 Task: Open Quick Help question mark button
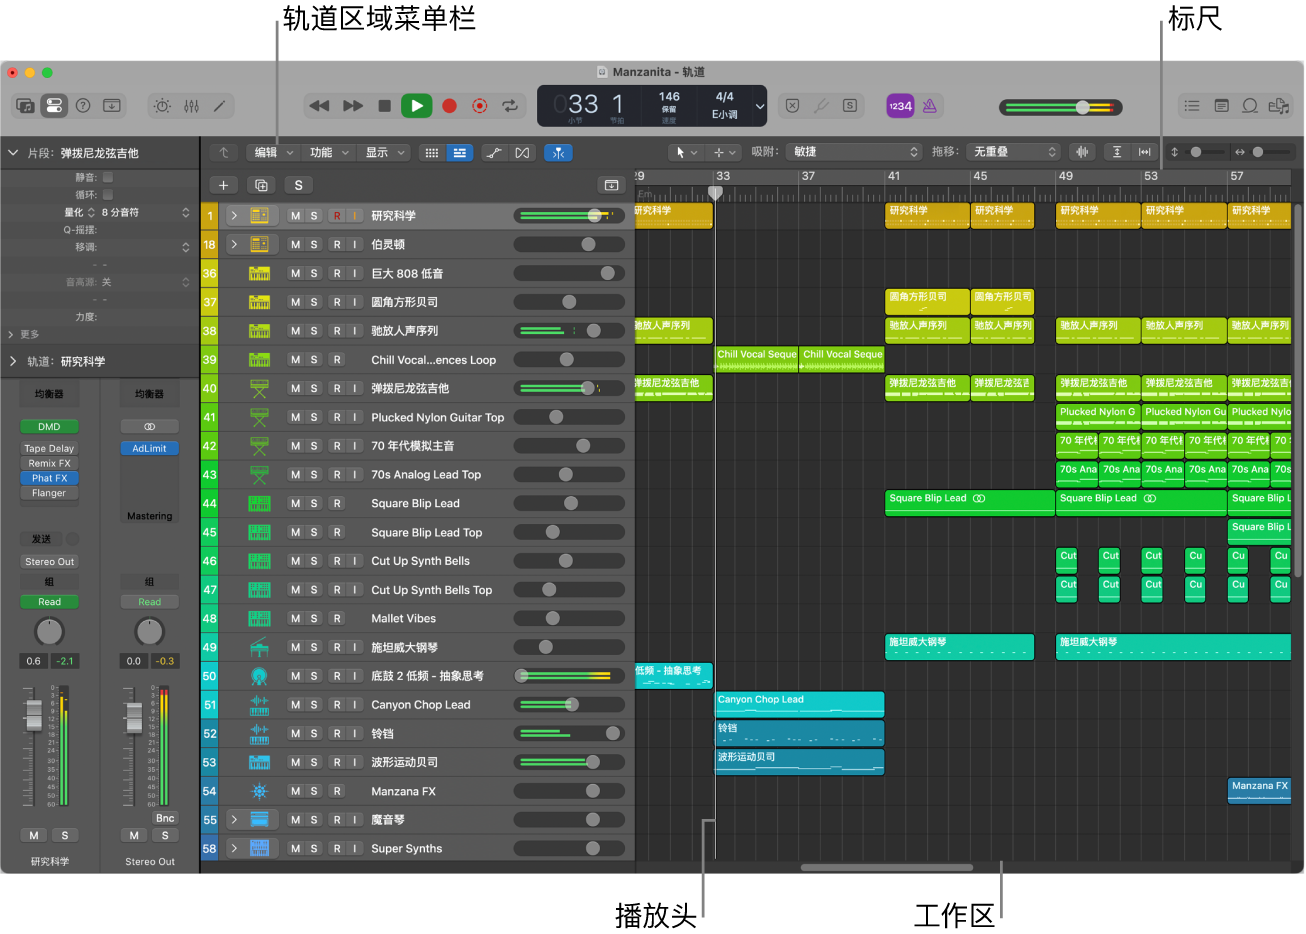83,105
